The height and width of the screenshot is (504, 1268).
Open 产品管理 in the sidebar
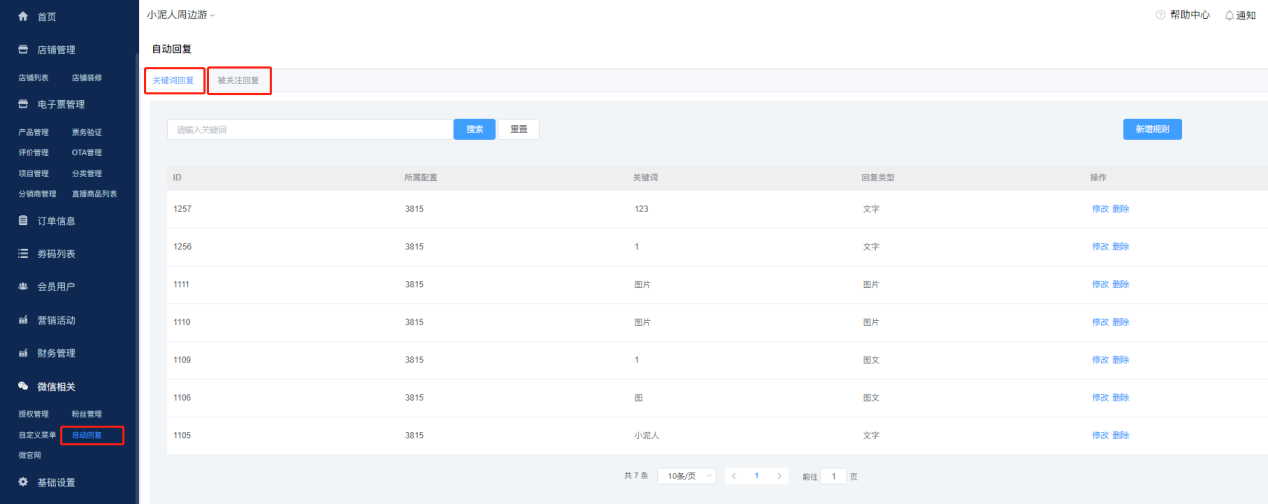tap(33, 132)
